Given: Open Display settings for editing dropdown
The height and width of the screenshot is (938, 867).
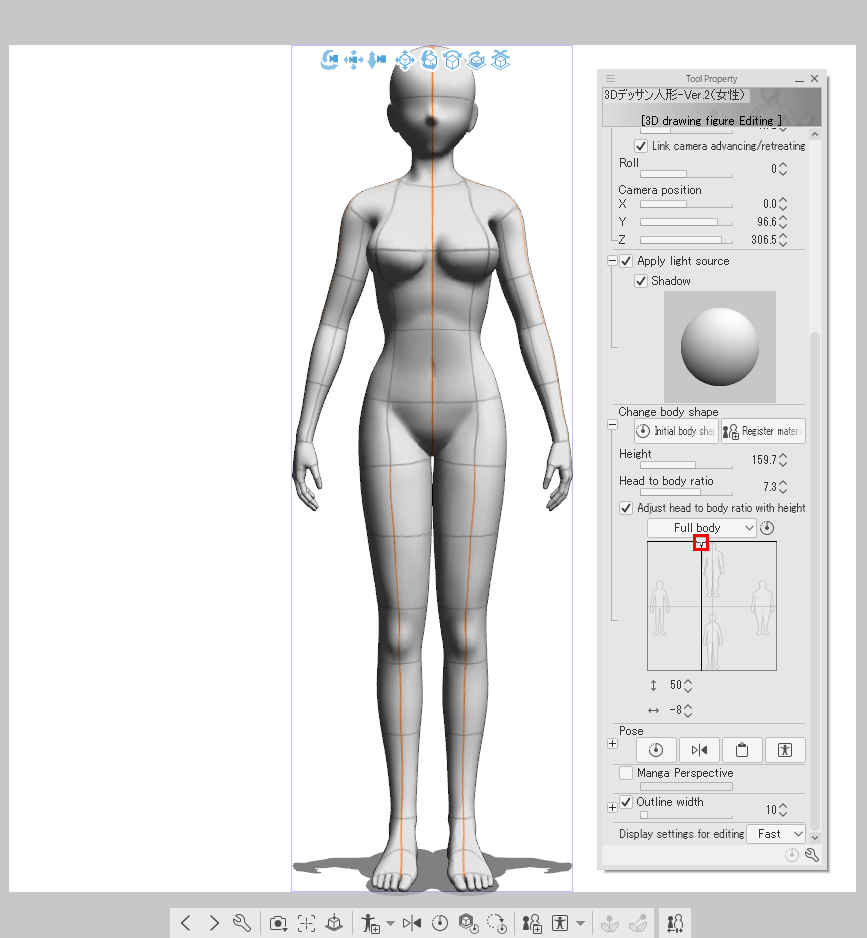Looking at the screenshot, I should pyautogui.click(x=776, y=833).
